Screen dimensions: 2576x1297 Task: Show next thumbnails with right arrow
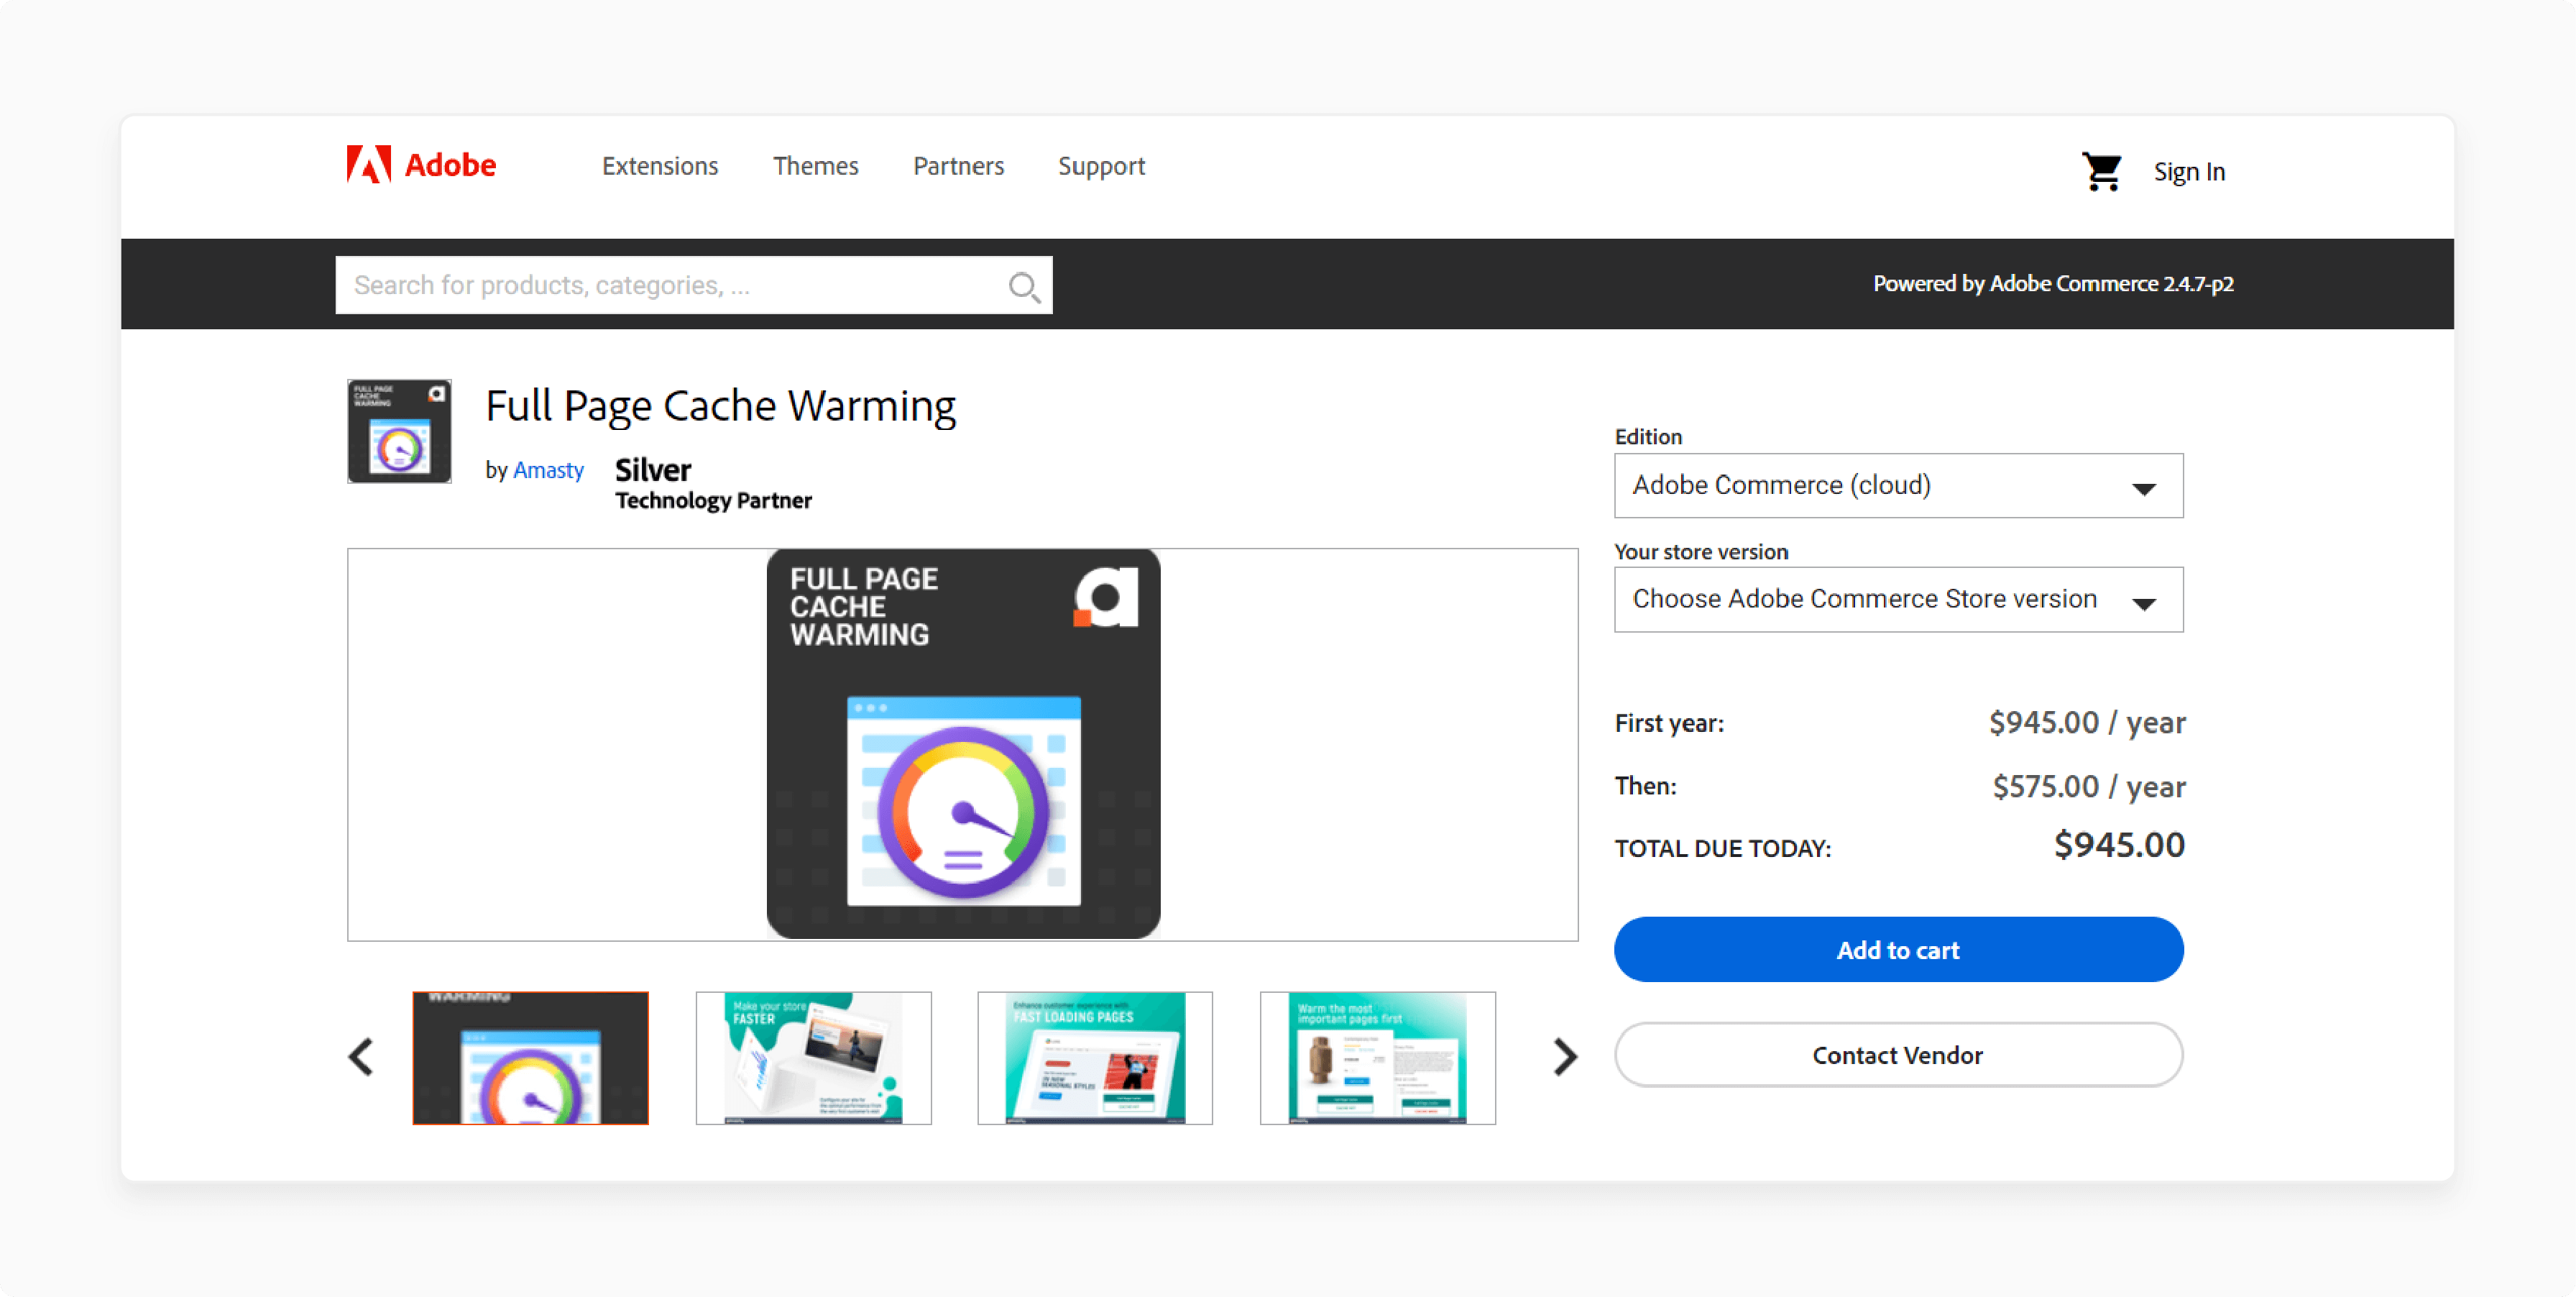tap(1565, 1057)
